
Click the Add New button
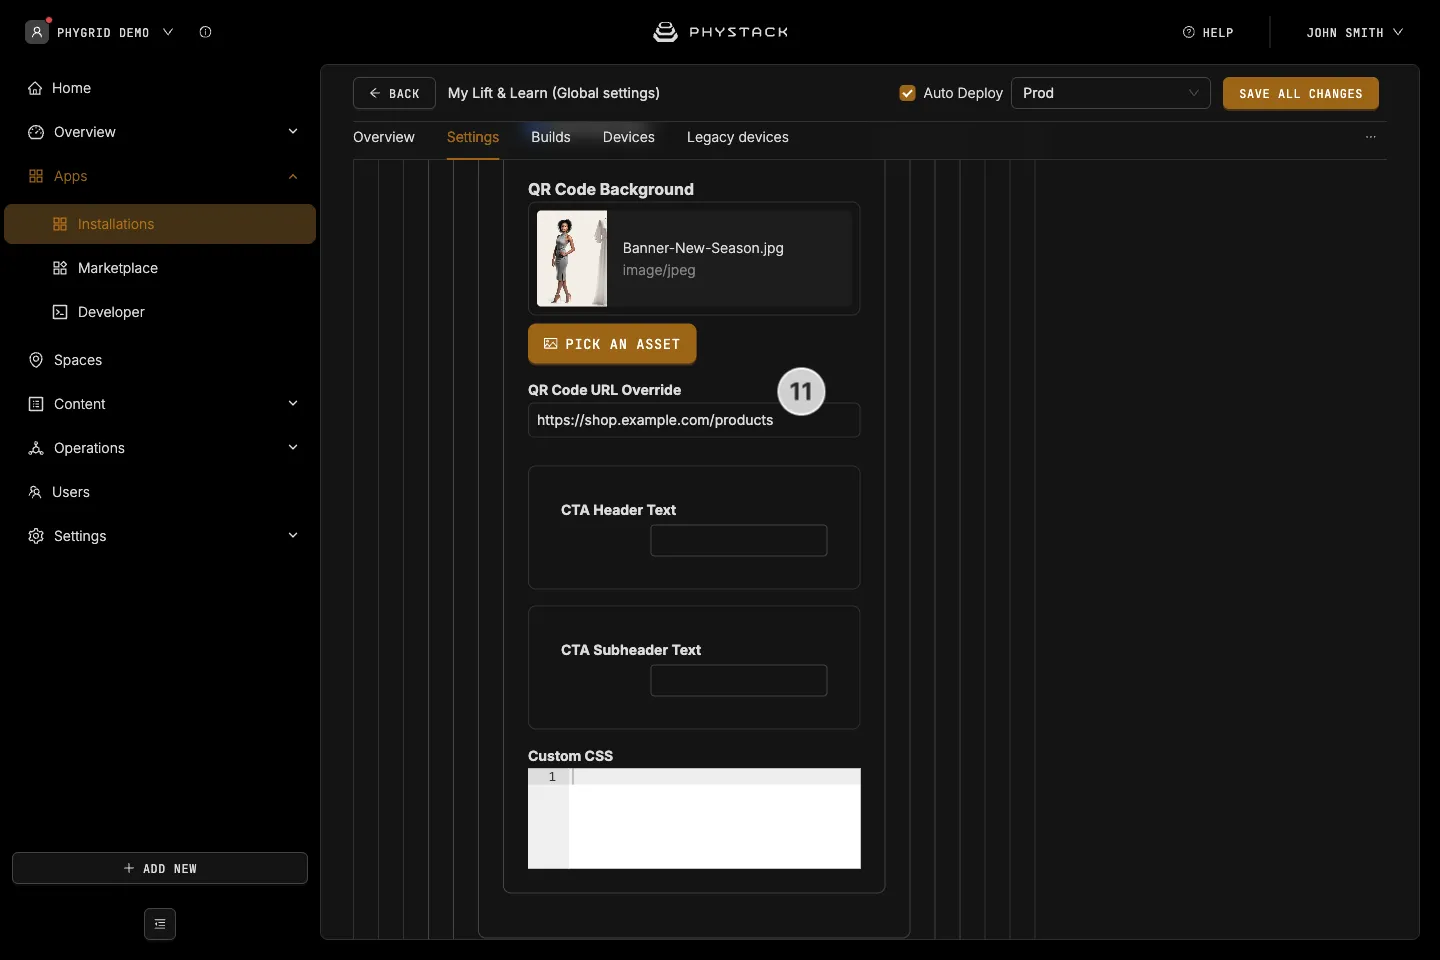pos(160,868)
